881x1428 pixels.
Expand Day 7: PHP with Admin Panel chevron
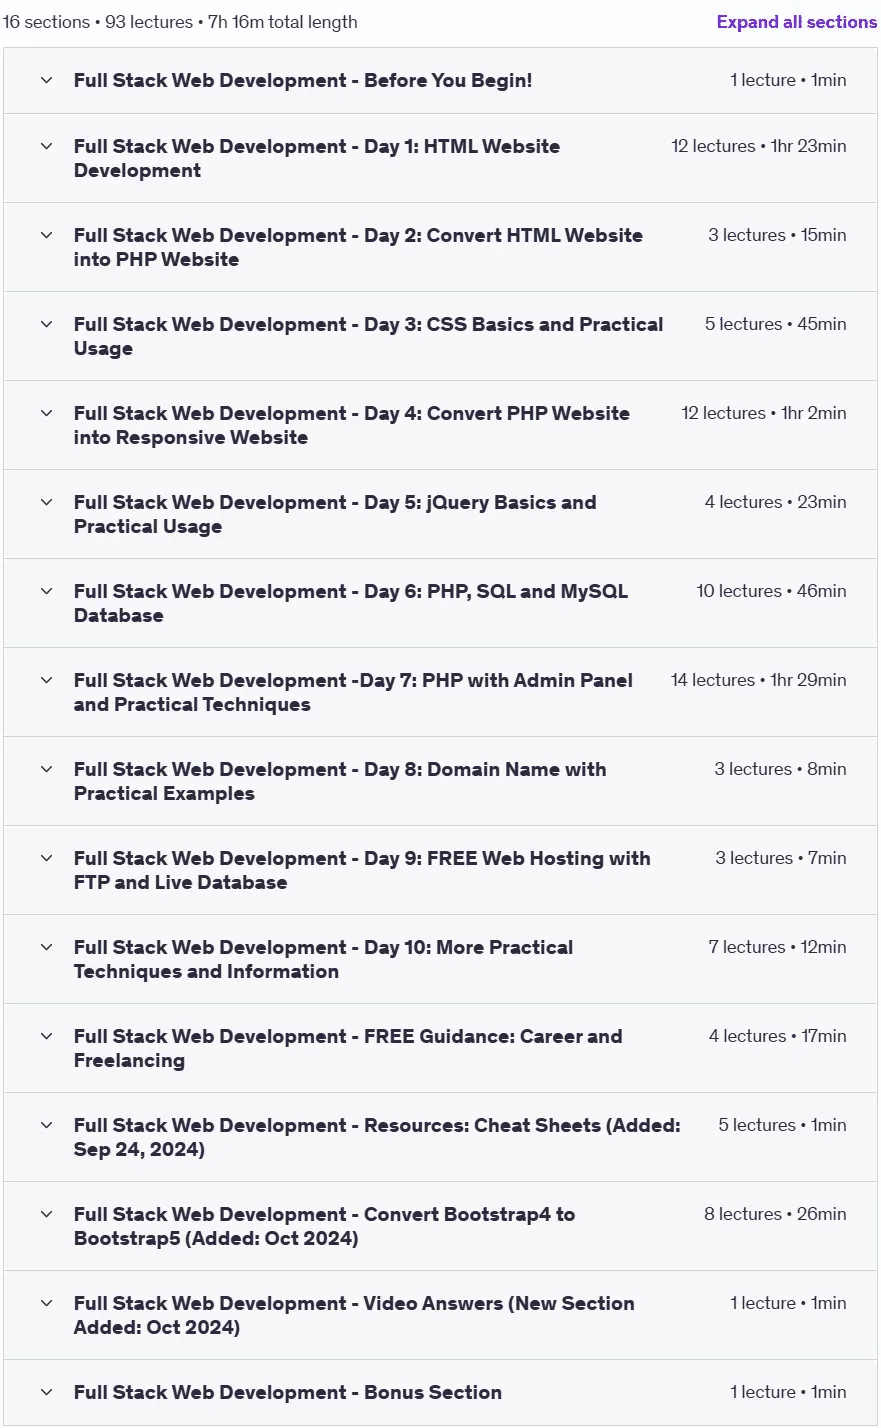coord(46,680)
